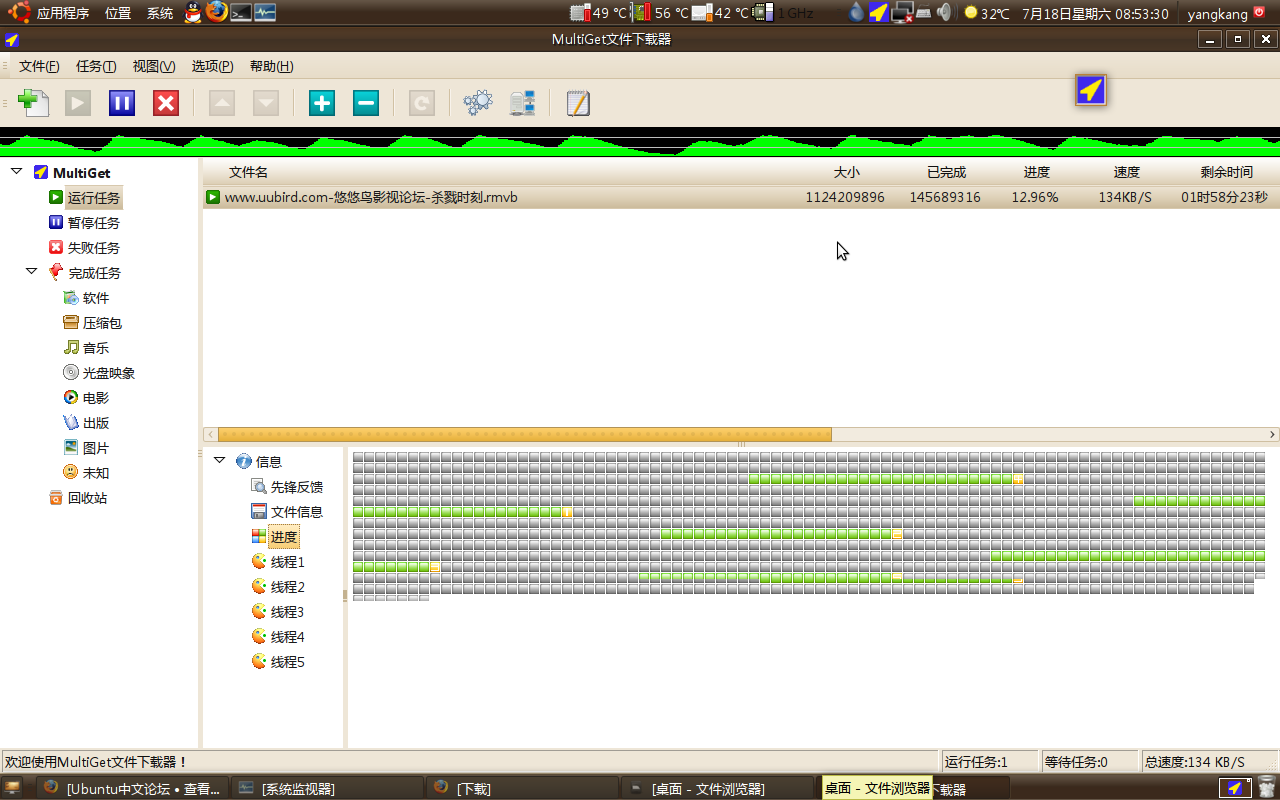Click the move task up arrow
Viewport: 1280px width, 800px height.
(x=222, y=103)
